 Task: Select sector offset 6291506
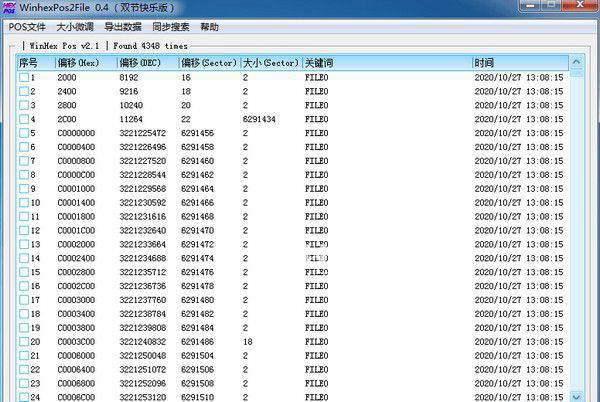click(x=197, y=369)
